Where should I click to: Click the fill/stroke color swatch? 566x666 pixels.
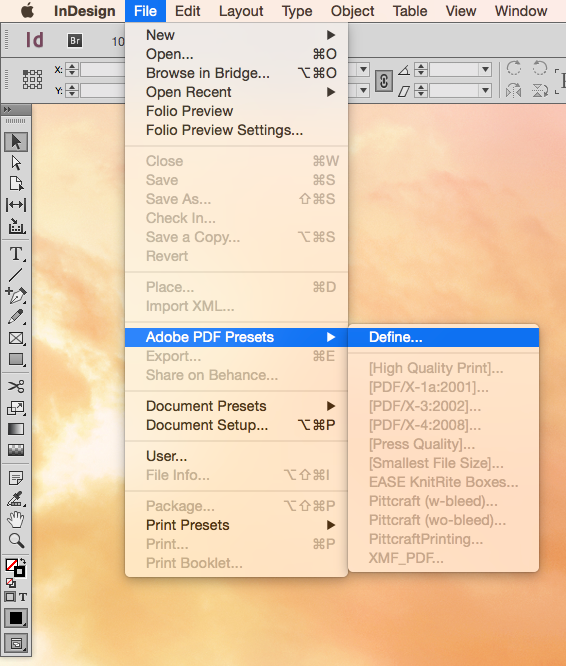tap(14, 567)
